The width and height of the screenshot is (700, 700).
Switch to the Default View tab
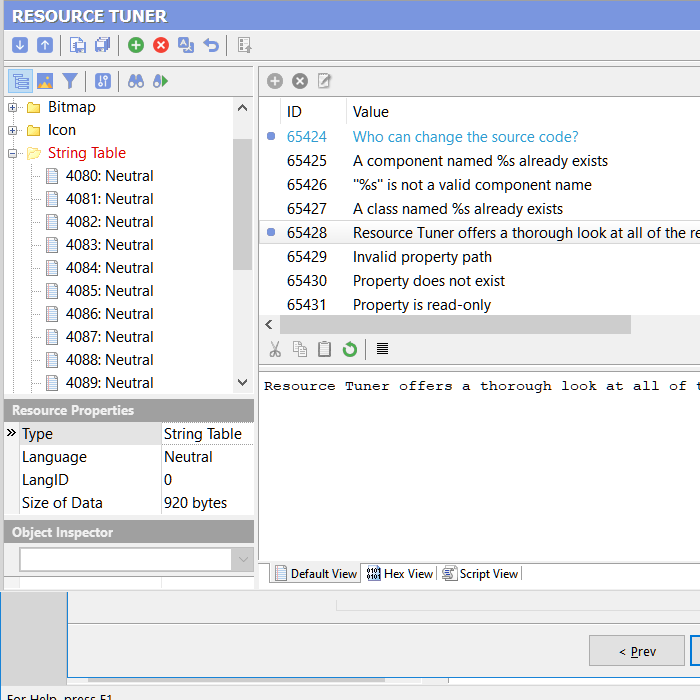coord(316,574)
